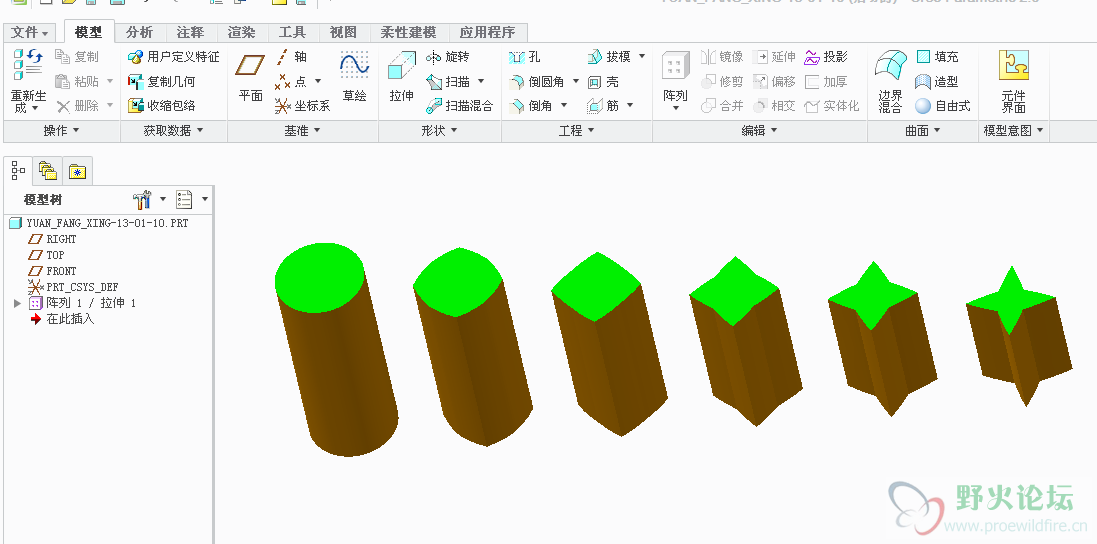Switch to the model tree tab icon
Viewport: 1097px width, 544px height.
19,170
